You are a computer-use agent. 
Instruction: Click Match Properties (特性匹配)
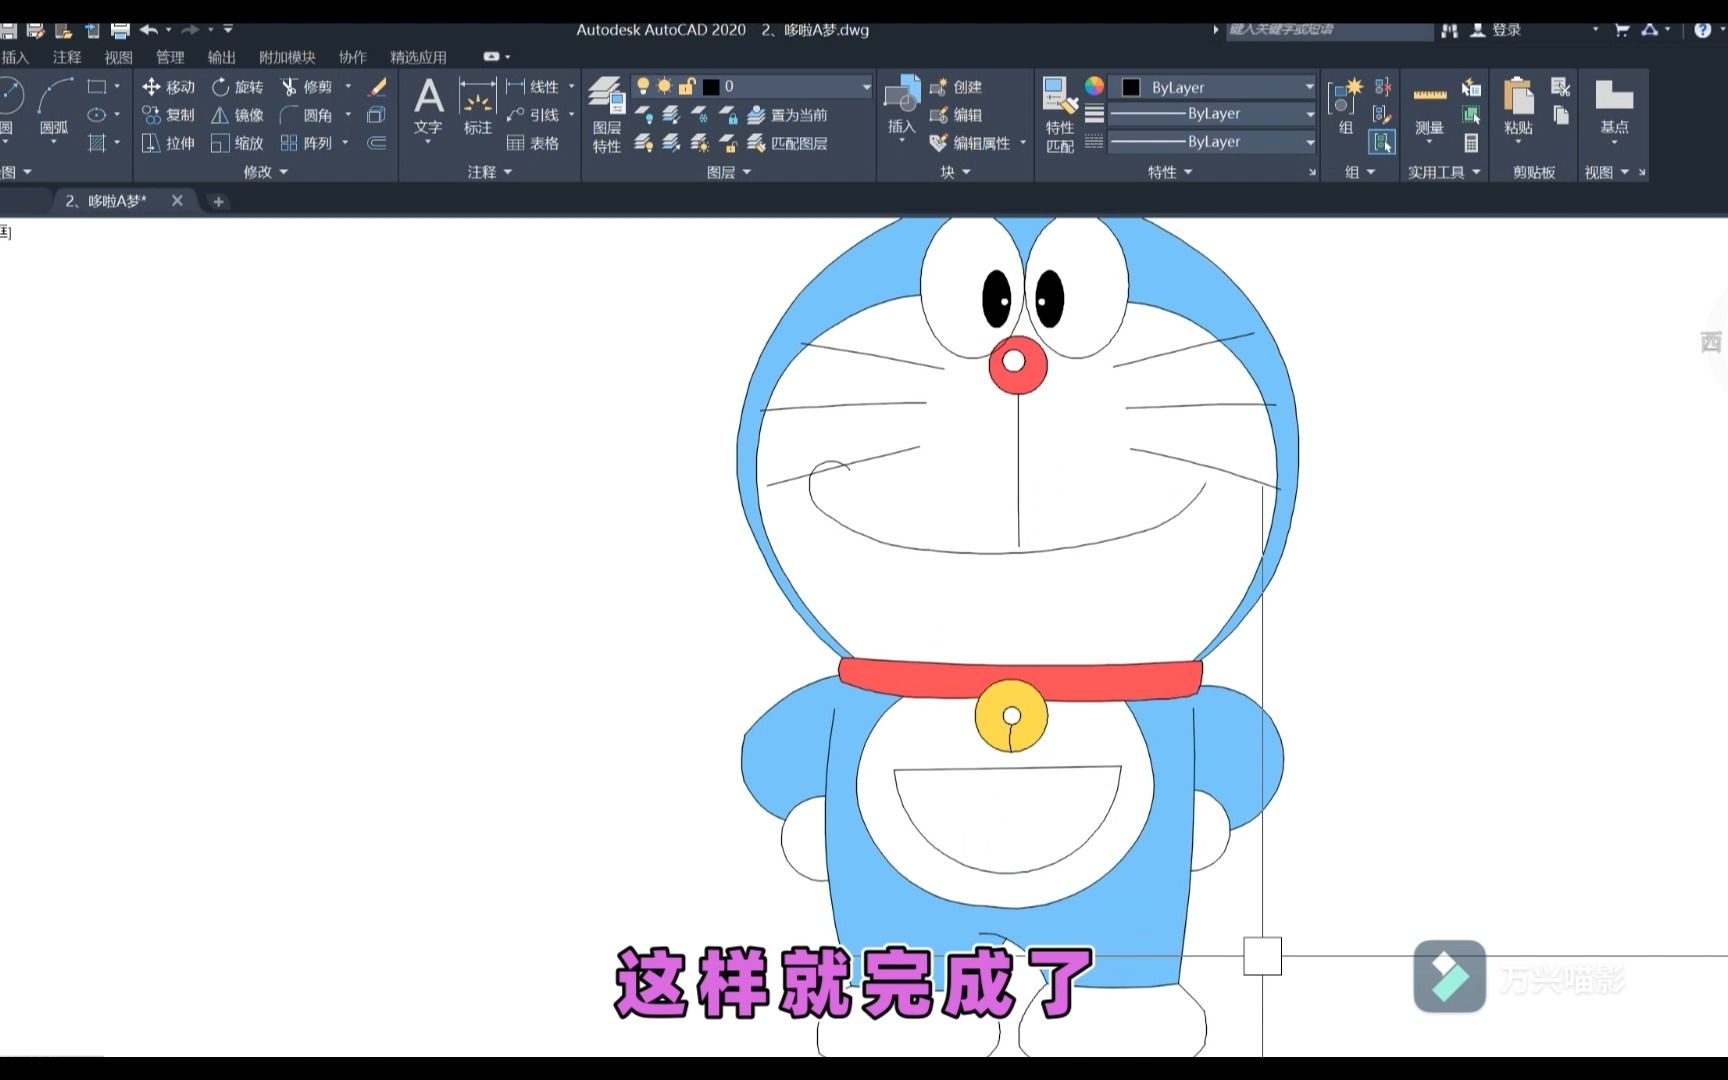coord(1060,115)
